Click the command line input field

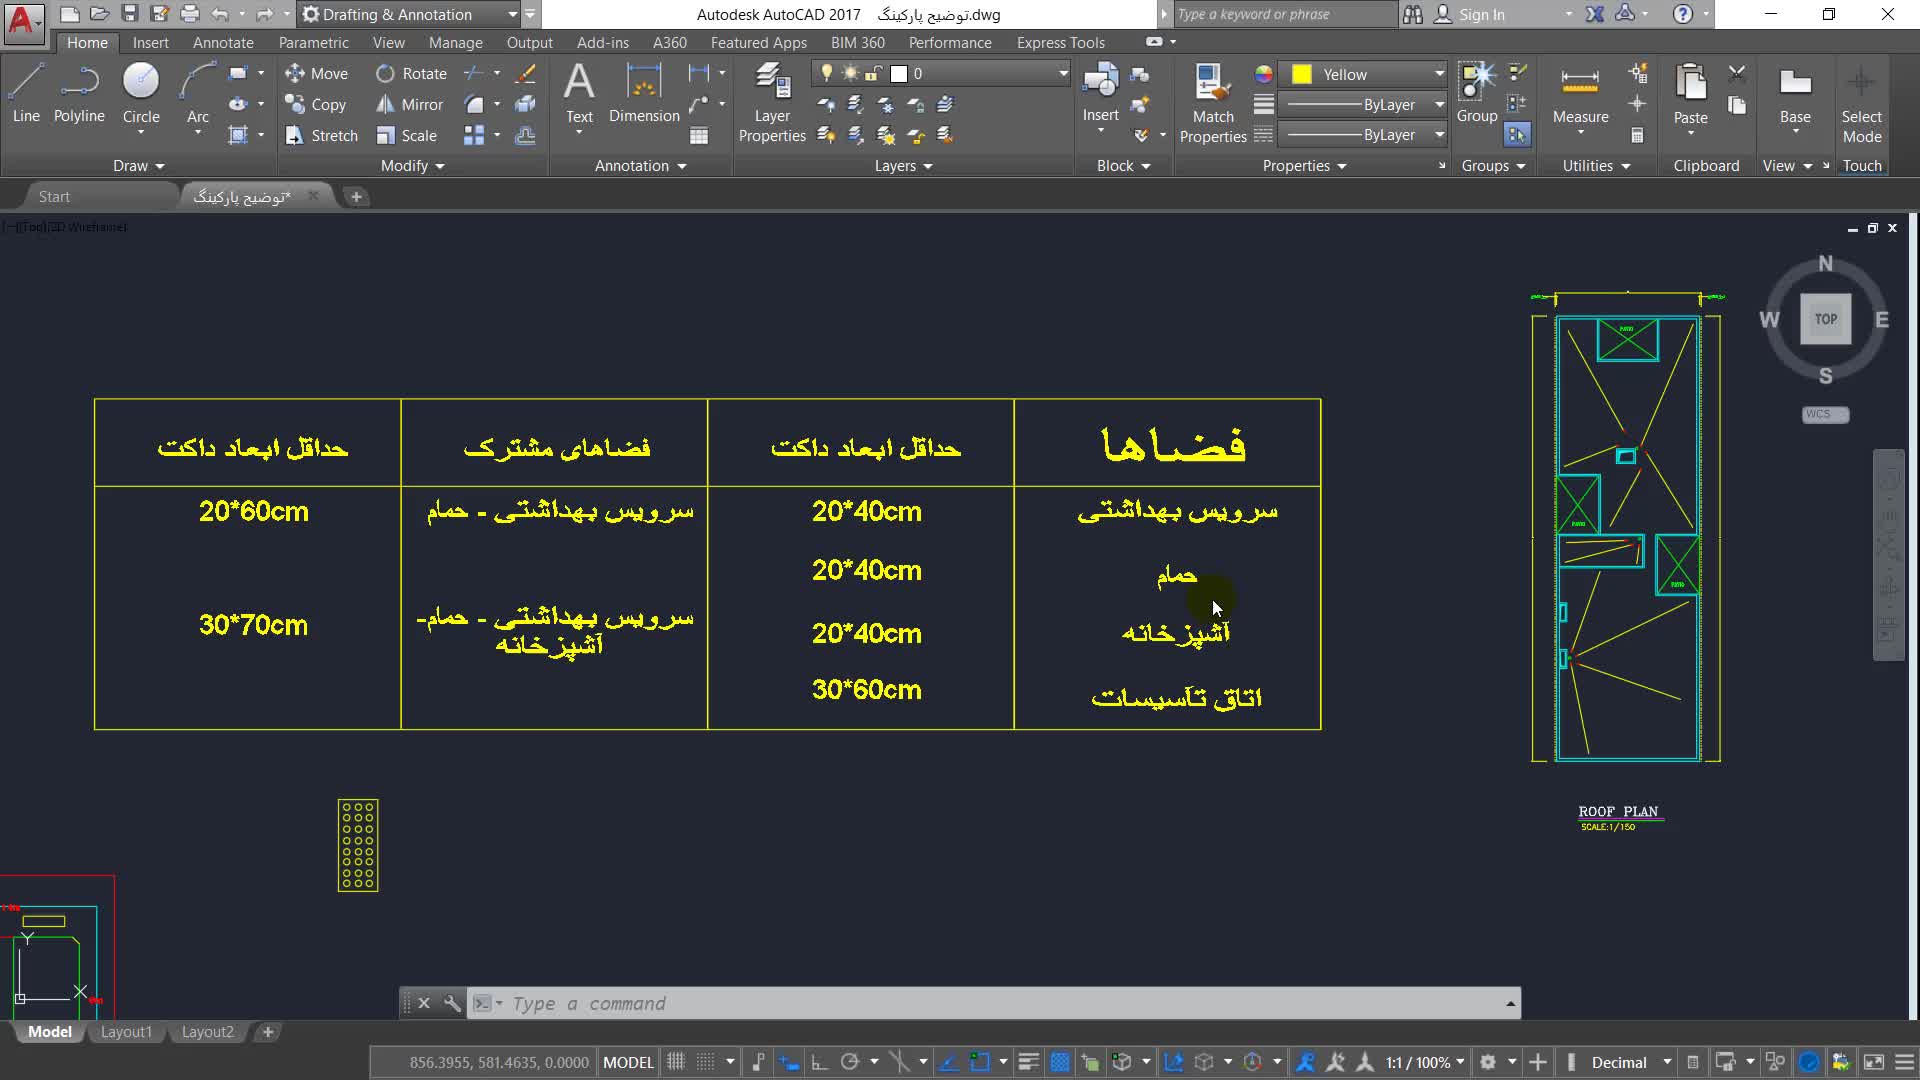(900, 1003)
